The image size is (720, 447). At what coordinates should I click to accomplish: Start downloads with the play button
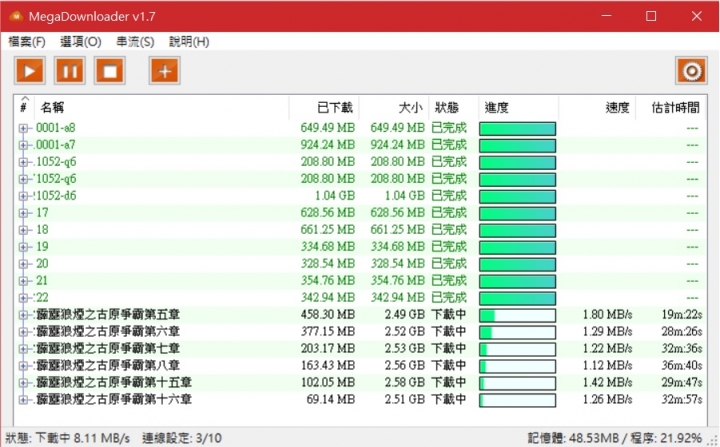[x=30, y=71]
